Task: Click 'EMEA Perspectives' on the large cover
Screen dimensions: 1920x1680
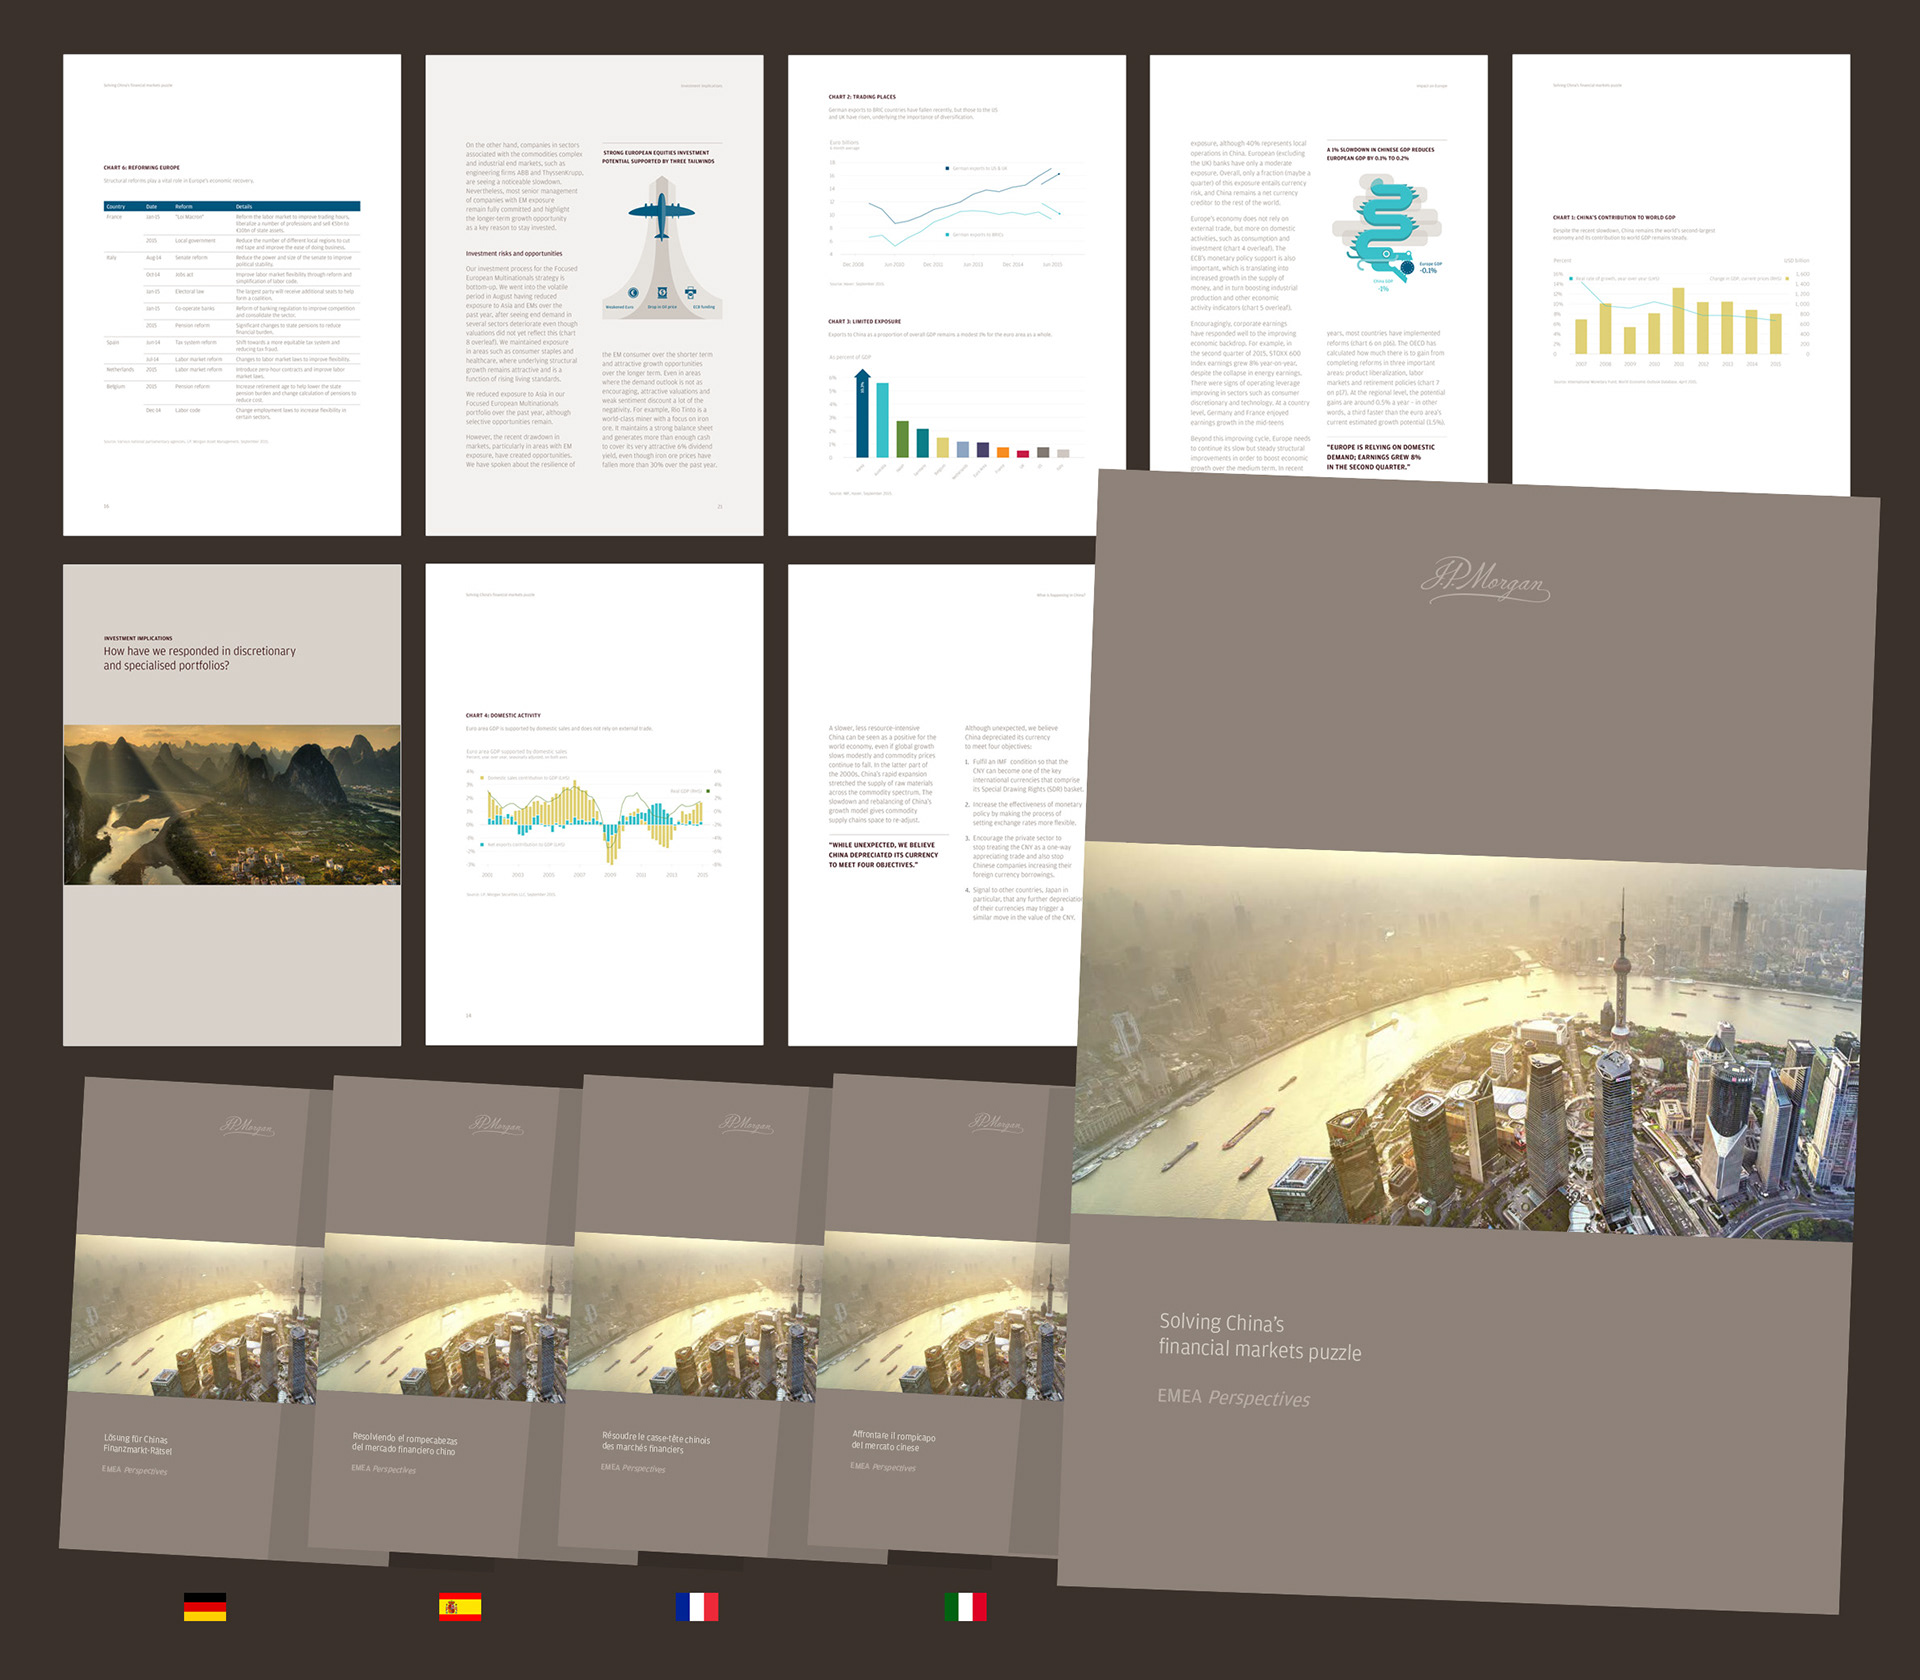Action: tap(1234, 1397)
